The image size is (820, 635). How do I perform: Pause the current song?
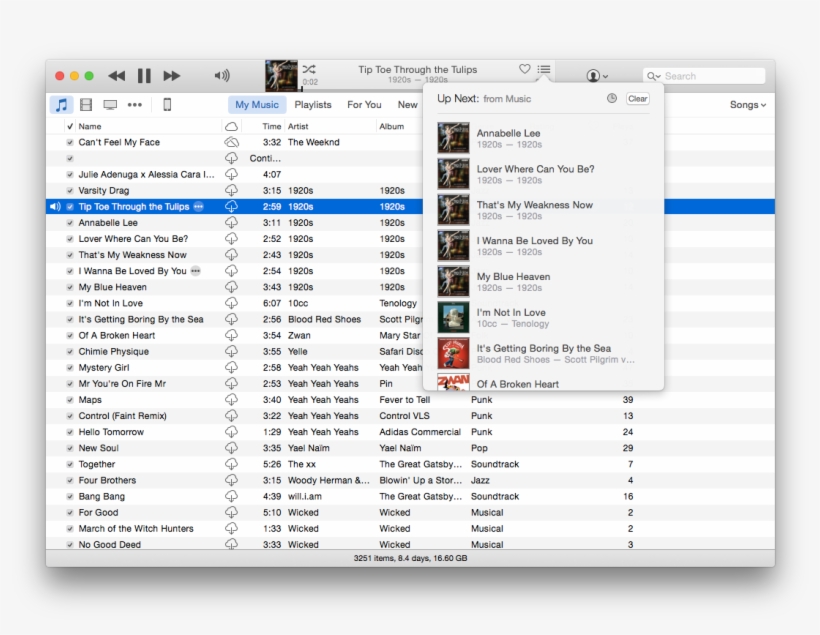pyautogui.click(x=144, y=76)
